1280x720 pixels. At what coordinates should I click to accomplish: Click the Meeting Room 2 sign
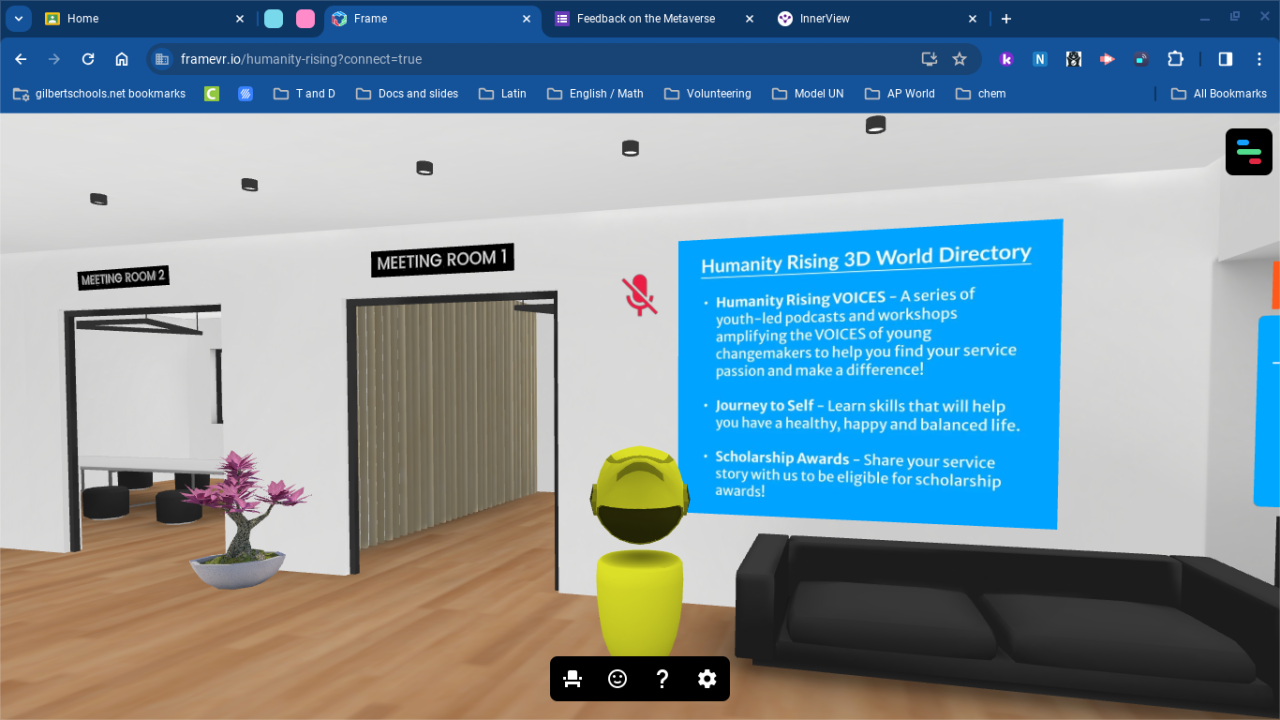click(x=123, y=277)
